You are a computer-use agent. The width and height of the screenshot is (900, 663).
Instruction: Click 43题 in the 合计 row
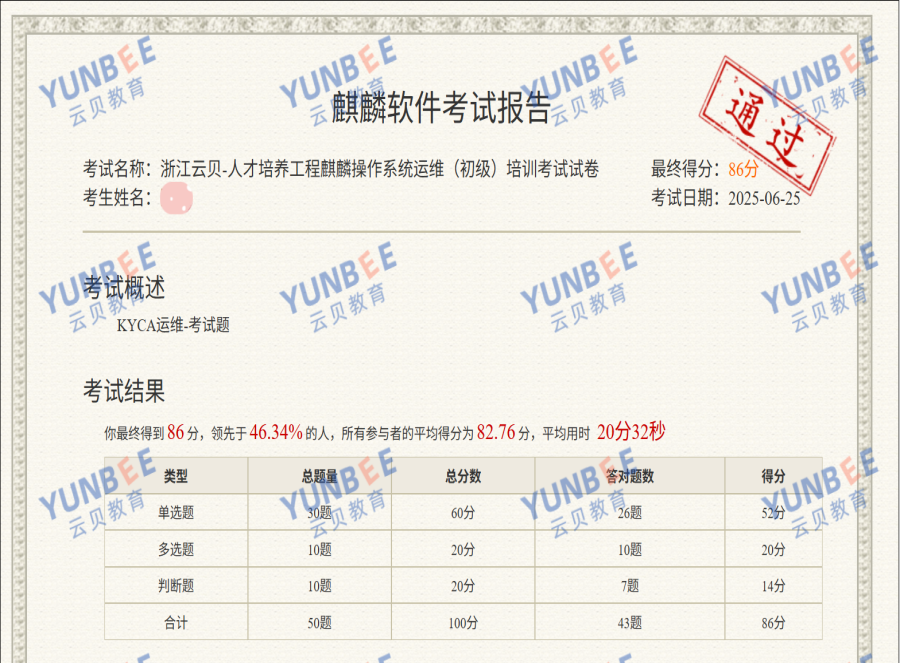pyautogui.click(x=630, y=623)
